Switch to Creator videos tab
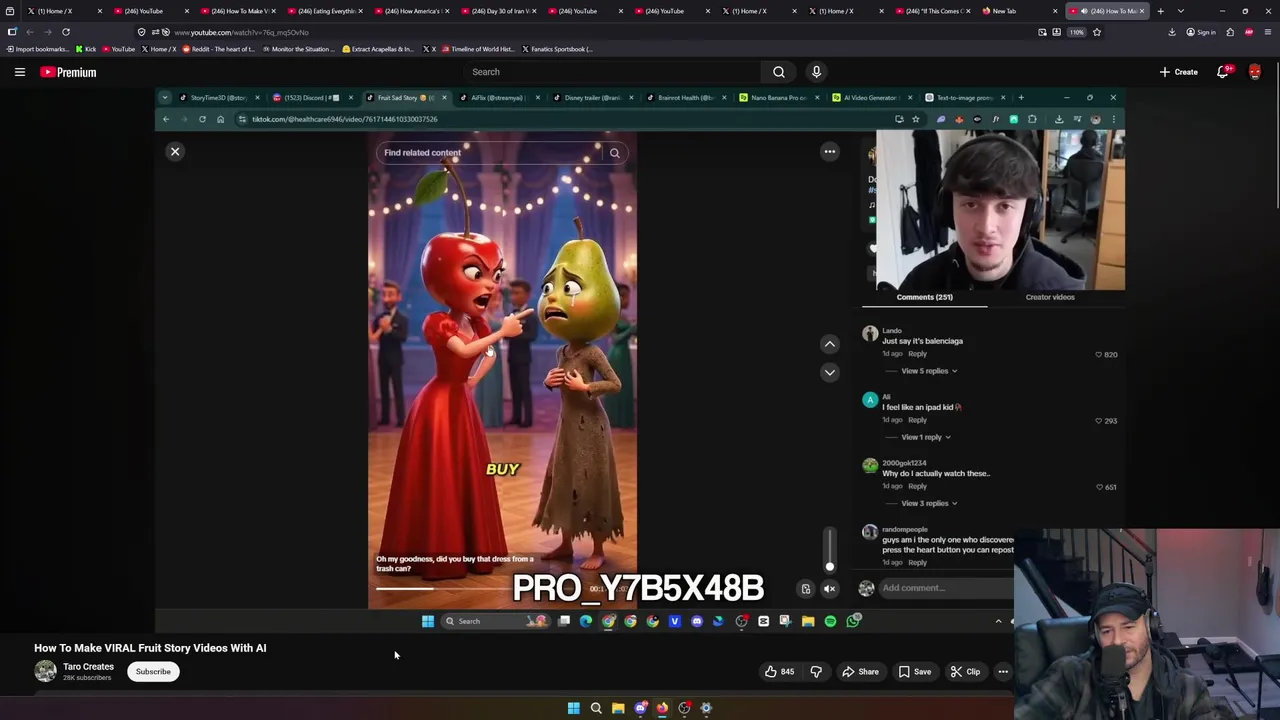 tap(1050, 297)
